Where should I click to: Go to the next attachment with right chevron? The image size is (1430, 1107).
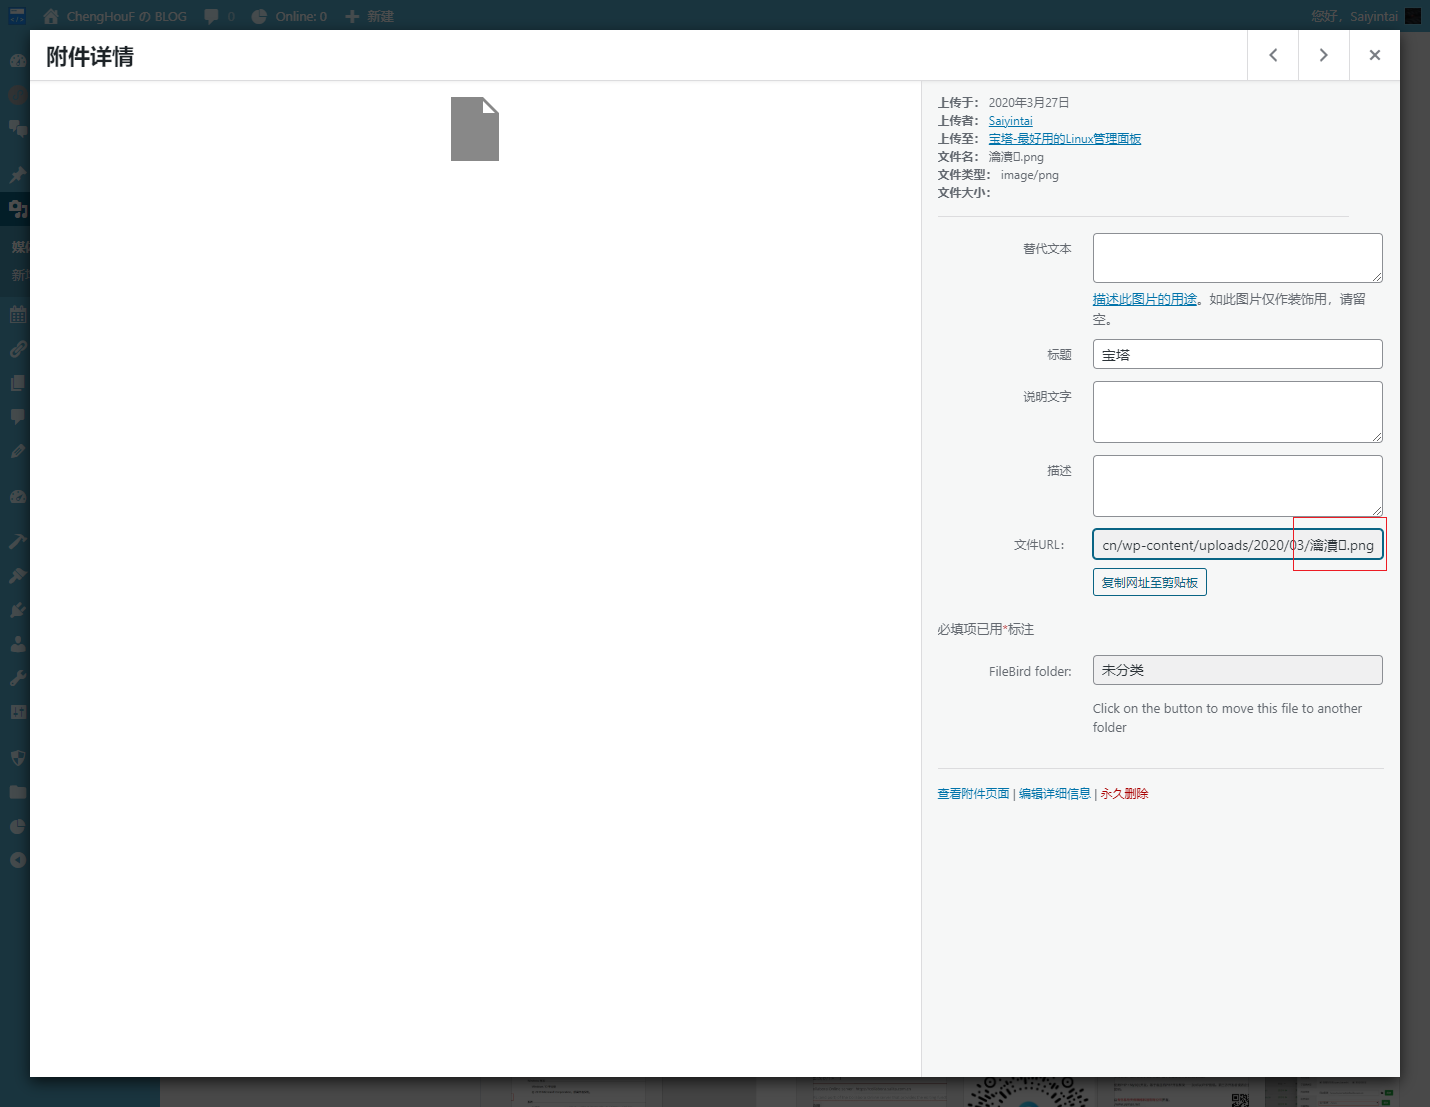[x=1323, y=55]
